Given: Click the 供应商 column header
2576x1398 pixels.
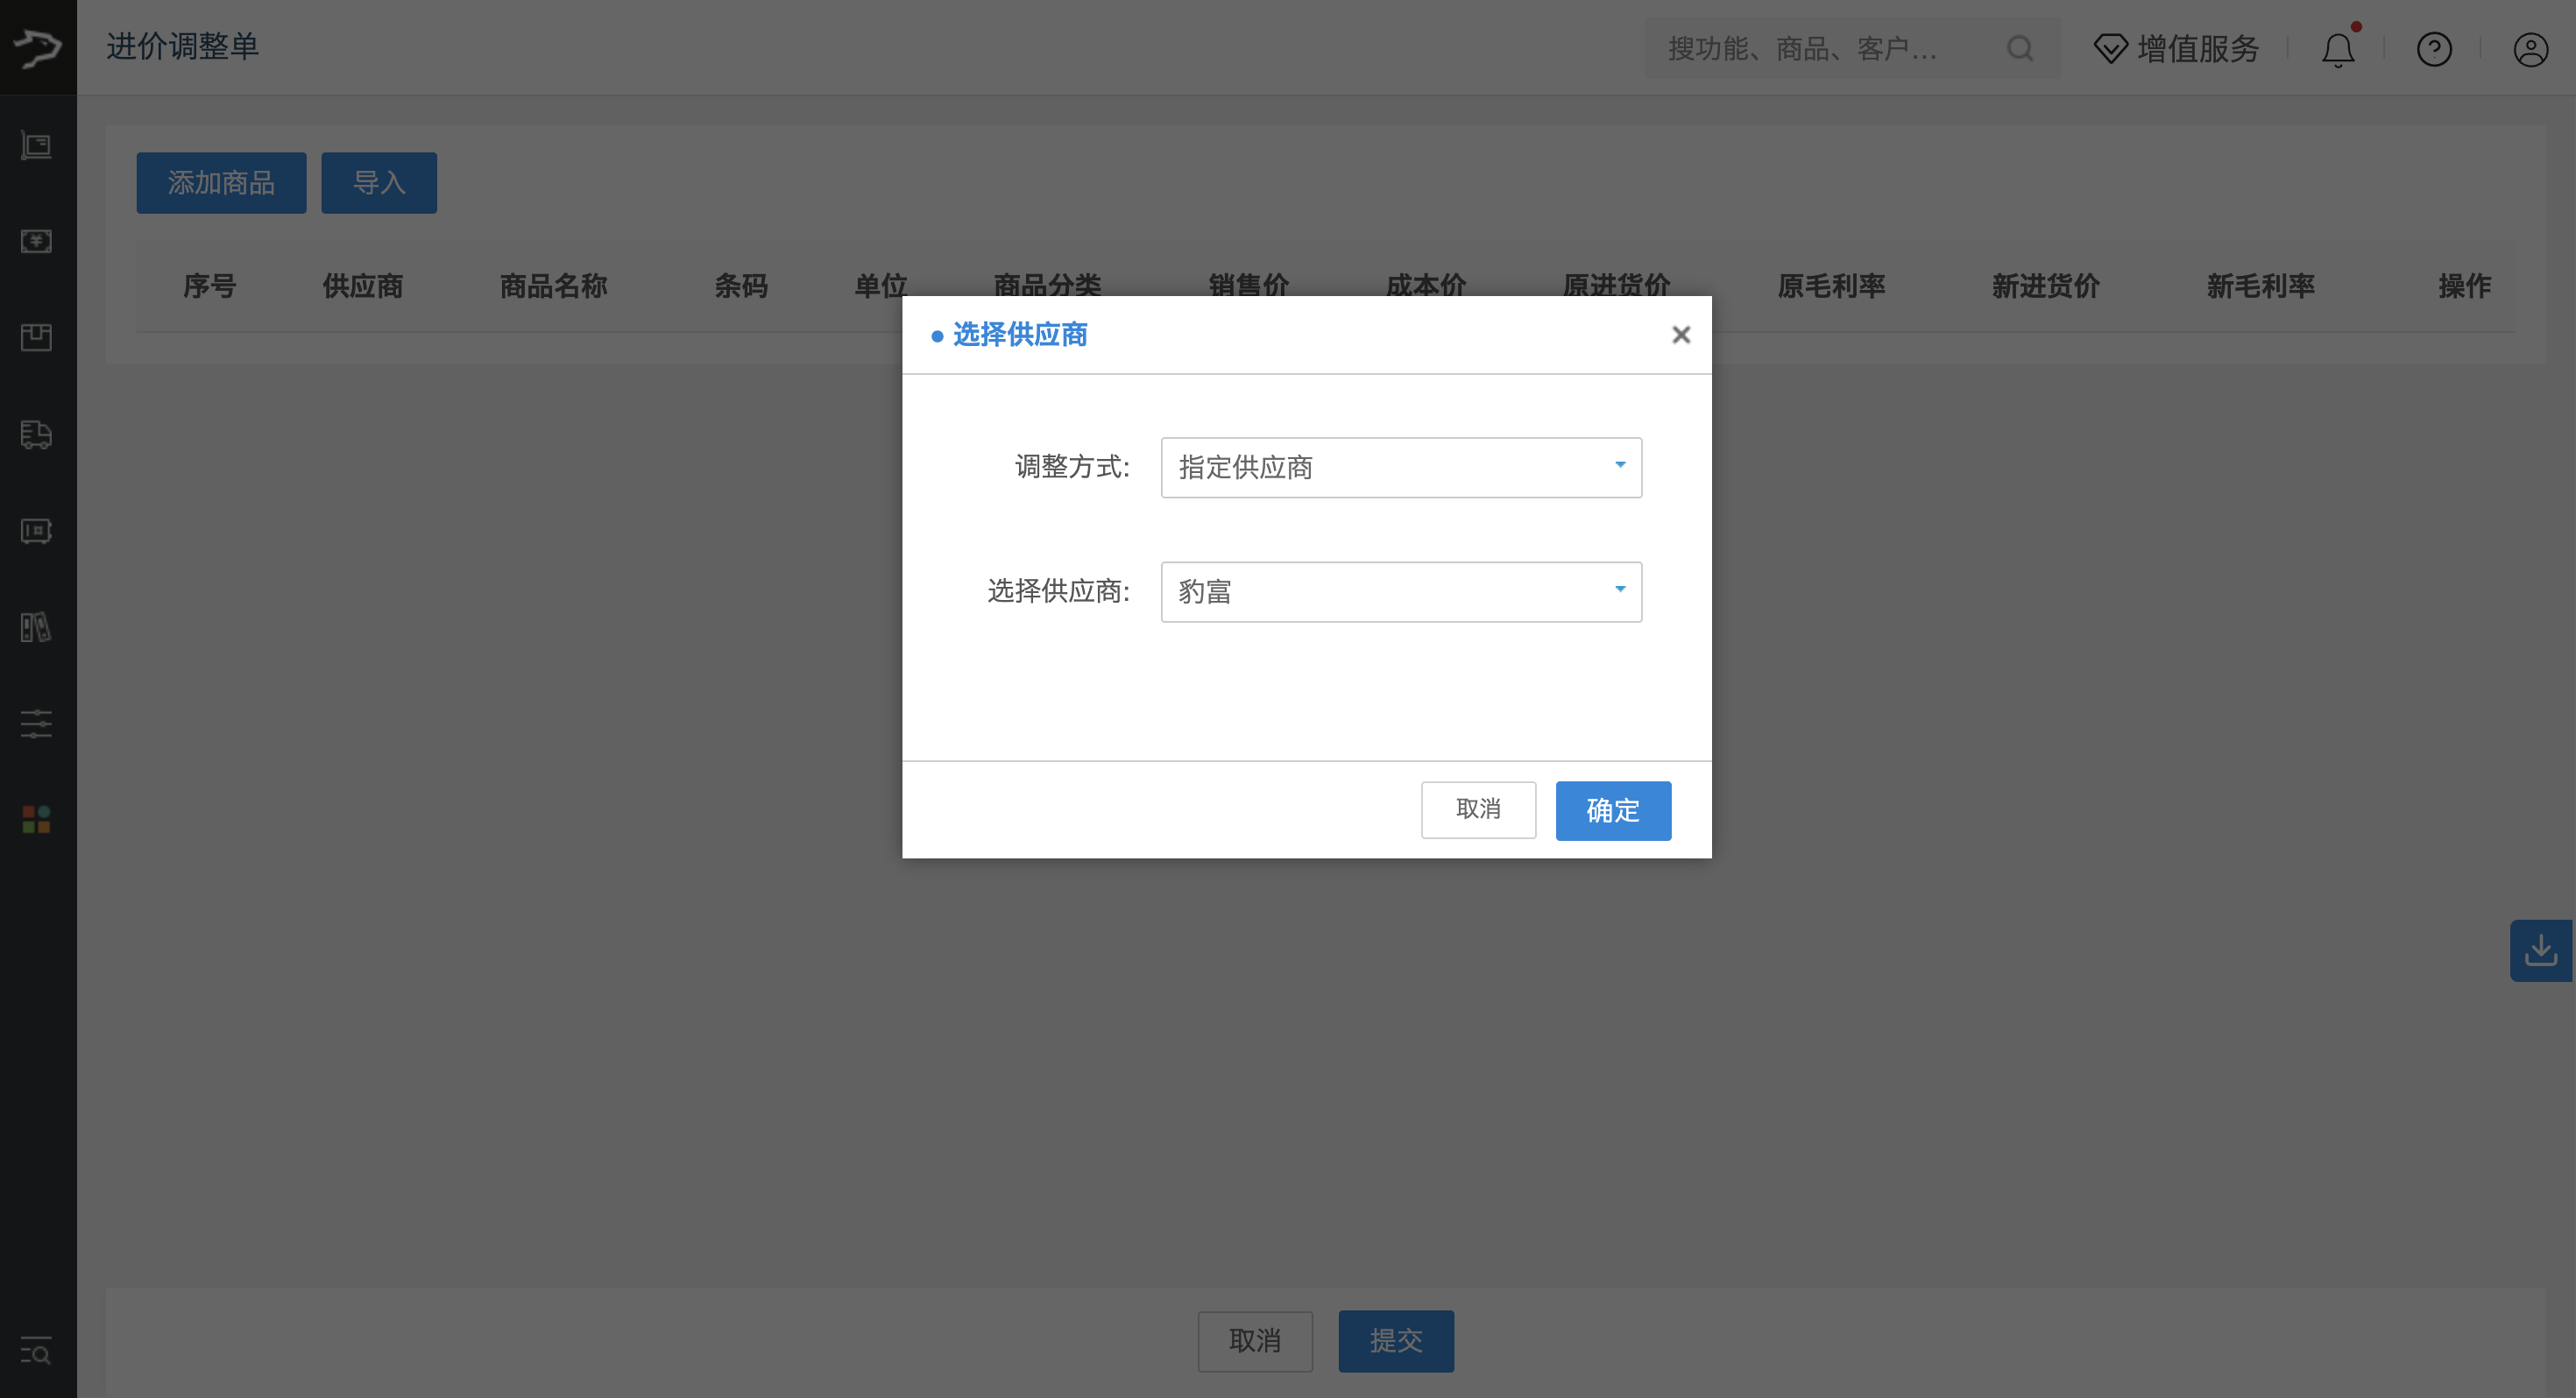Looking at the screenshot, I should 362,286.
